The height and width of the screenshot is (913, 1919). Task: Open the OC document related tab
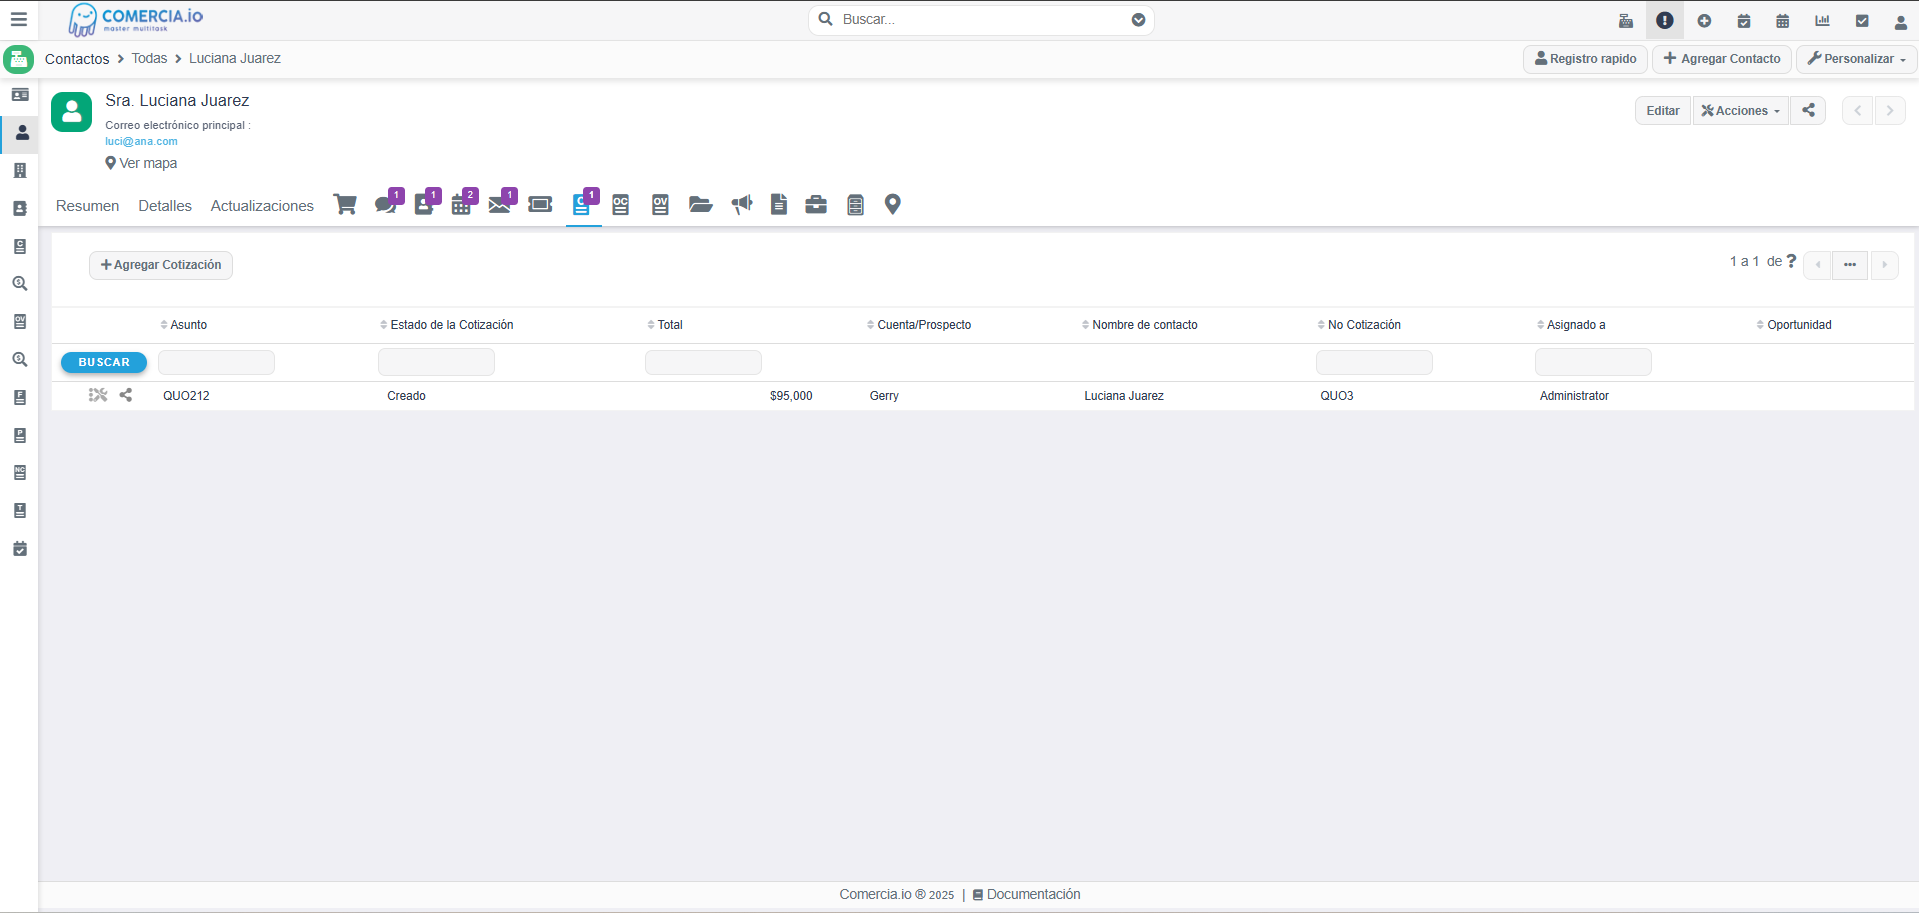pyautogui.click(x=621, y=204)
